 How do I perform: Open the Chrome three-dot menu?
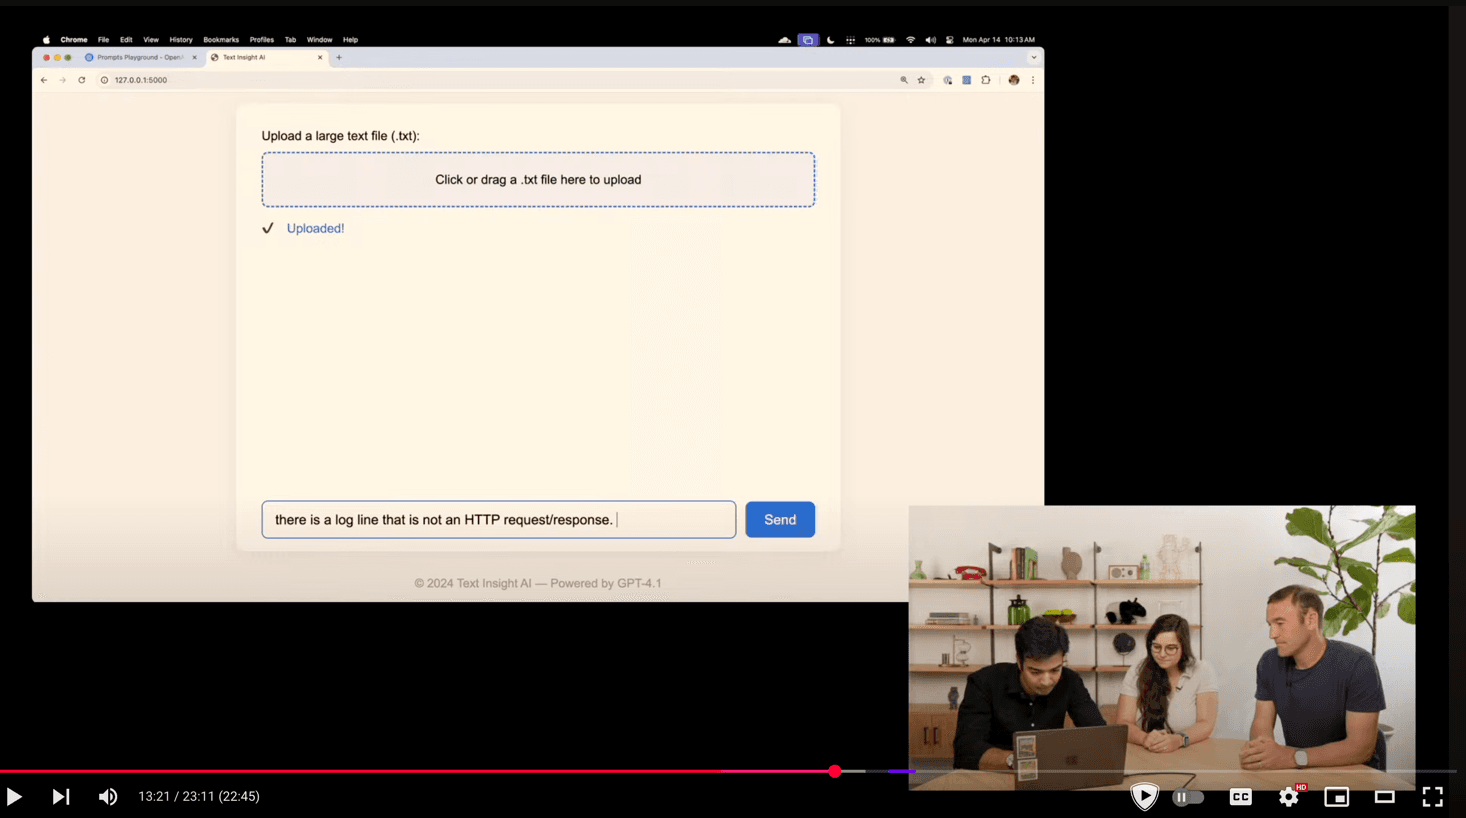coord(1033,80)
